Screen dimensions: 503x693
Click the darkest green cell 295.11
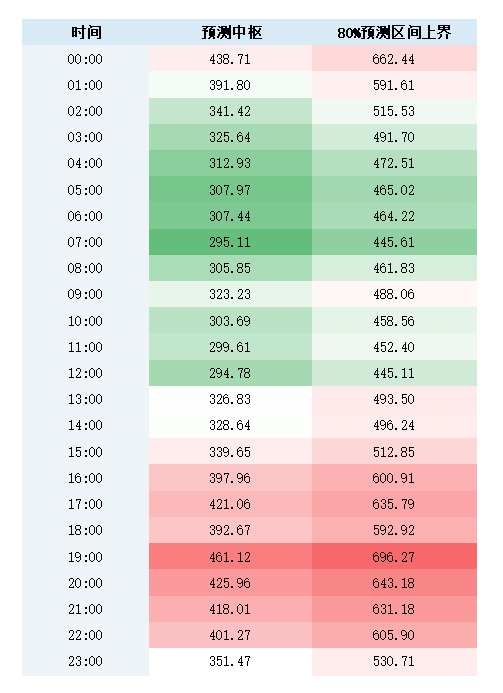point(230,242)
